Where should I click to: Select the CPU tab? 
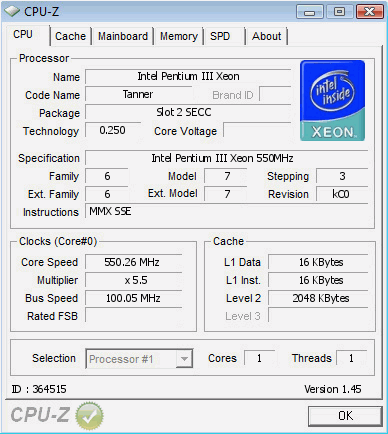[23, 34]
